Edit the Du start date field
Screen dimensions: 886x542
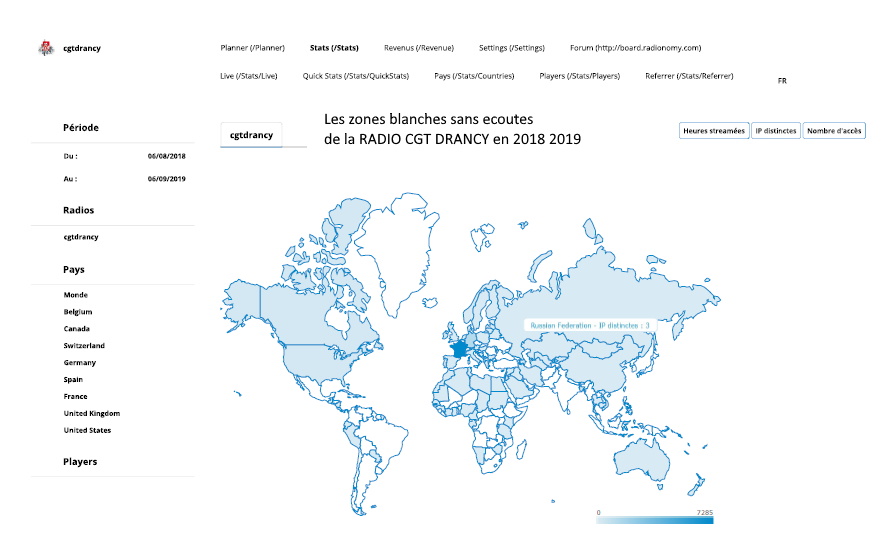tap(167, 156)
